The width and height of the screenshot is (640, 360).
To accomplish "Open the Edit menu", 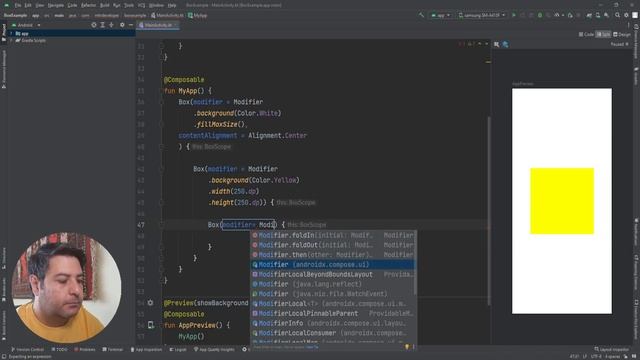I will pos(28,5).
